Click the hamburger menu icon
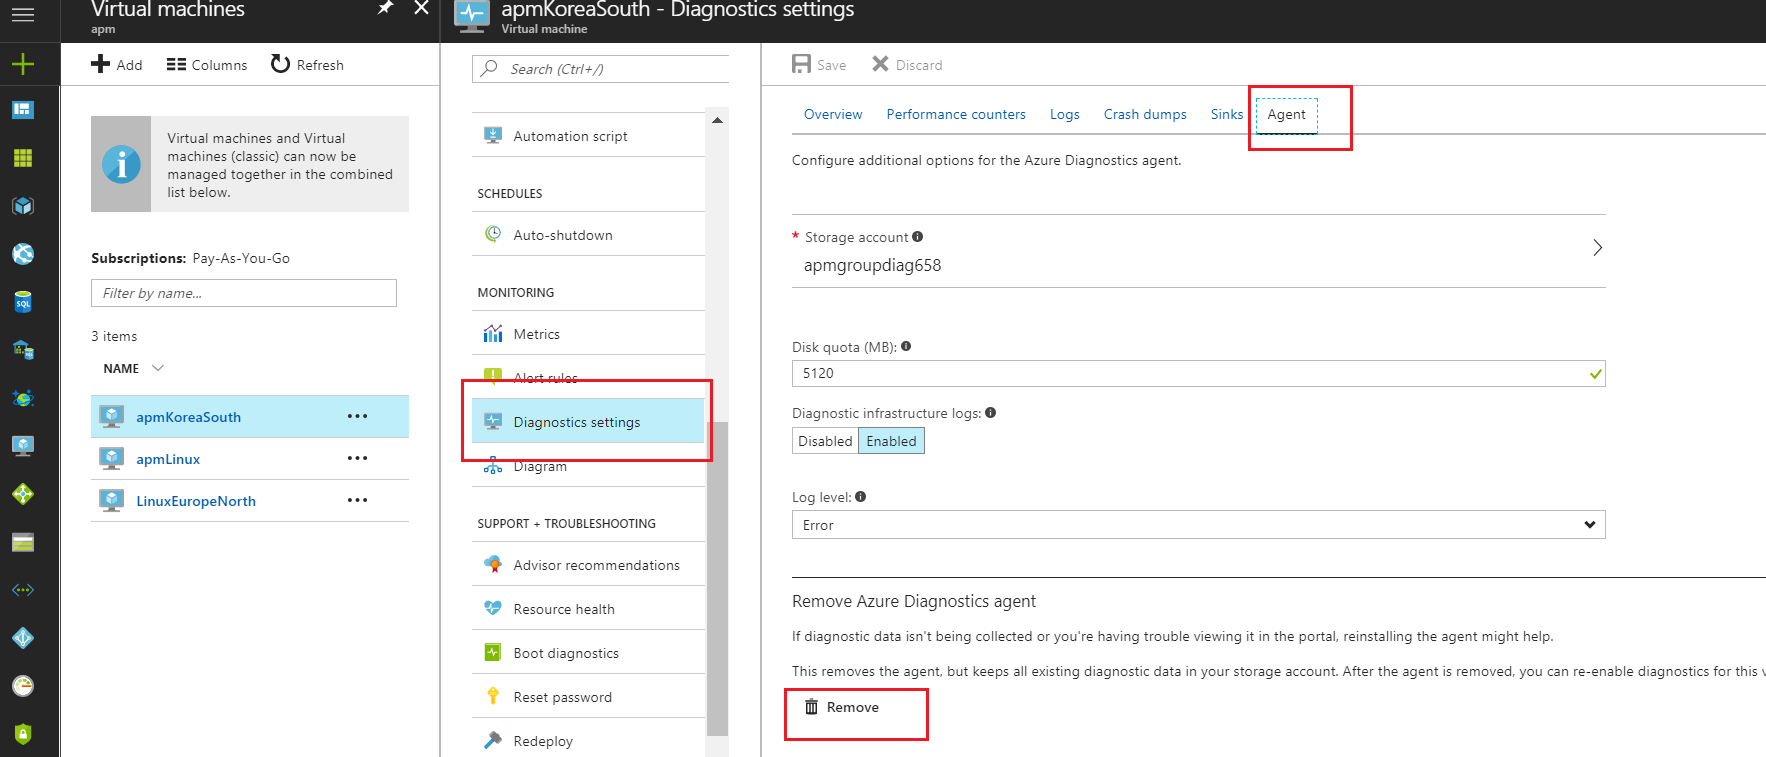Image resolution: width=1766 pixels, height=757 pixels. (22, 15)
